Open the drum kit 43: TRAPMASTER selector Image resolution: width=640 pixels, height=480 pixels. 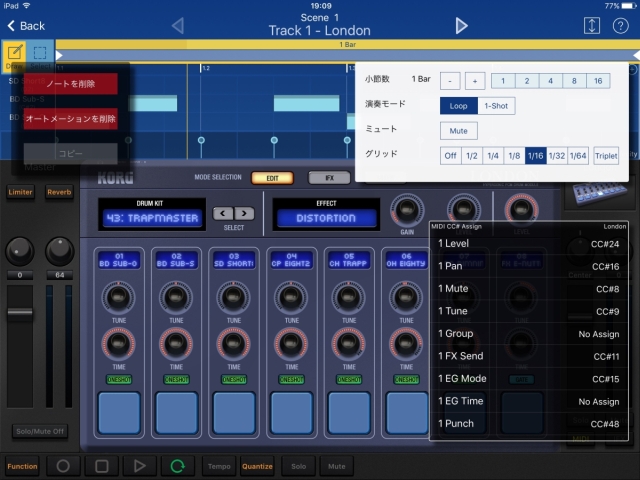152,217
